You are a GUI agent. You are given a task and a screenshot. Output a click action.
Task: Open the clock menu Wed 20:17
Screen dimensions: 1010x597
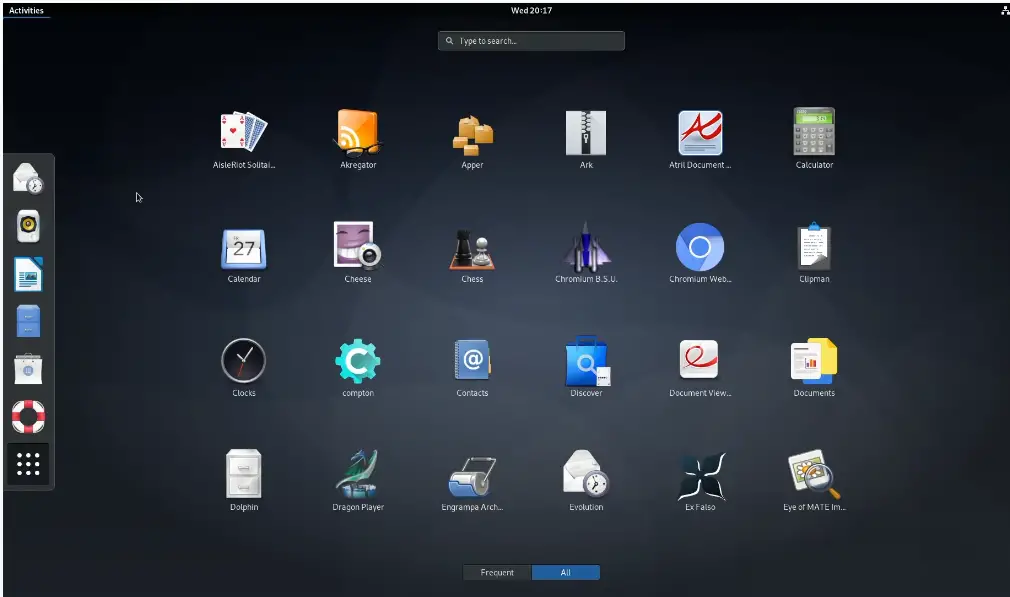tap(531, 10)
